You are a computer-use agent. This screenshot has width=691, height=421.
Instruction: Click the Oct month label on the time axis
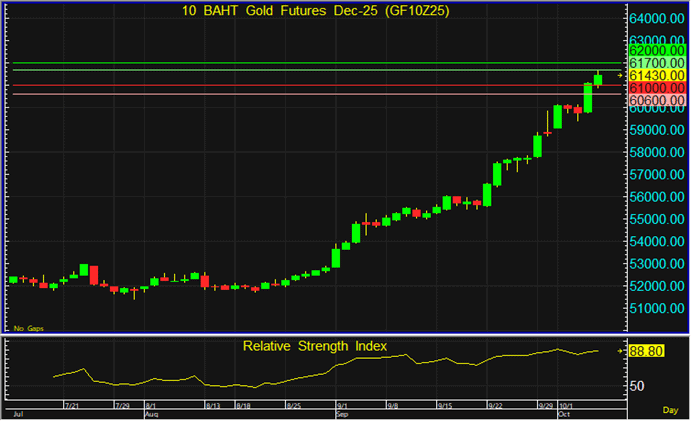563,412
